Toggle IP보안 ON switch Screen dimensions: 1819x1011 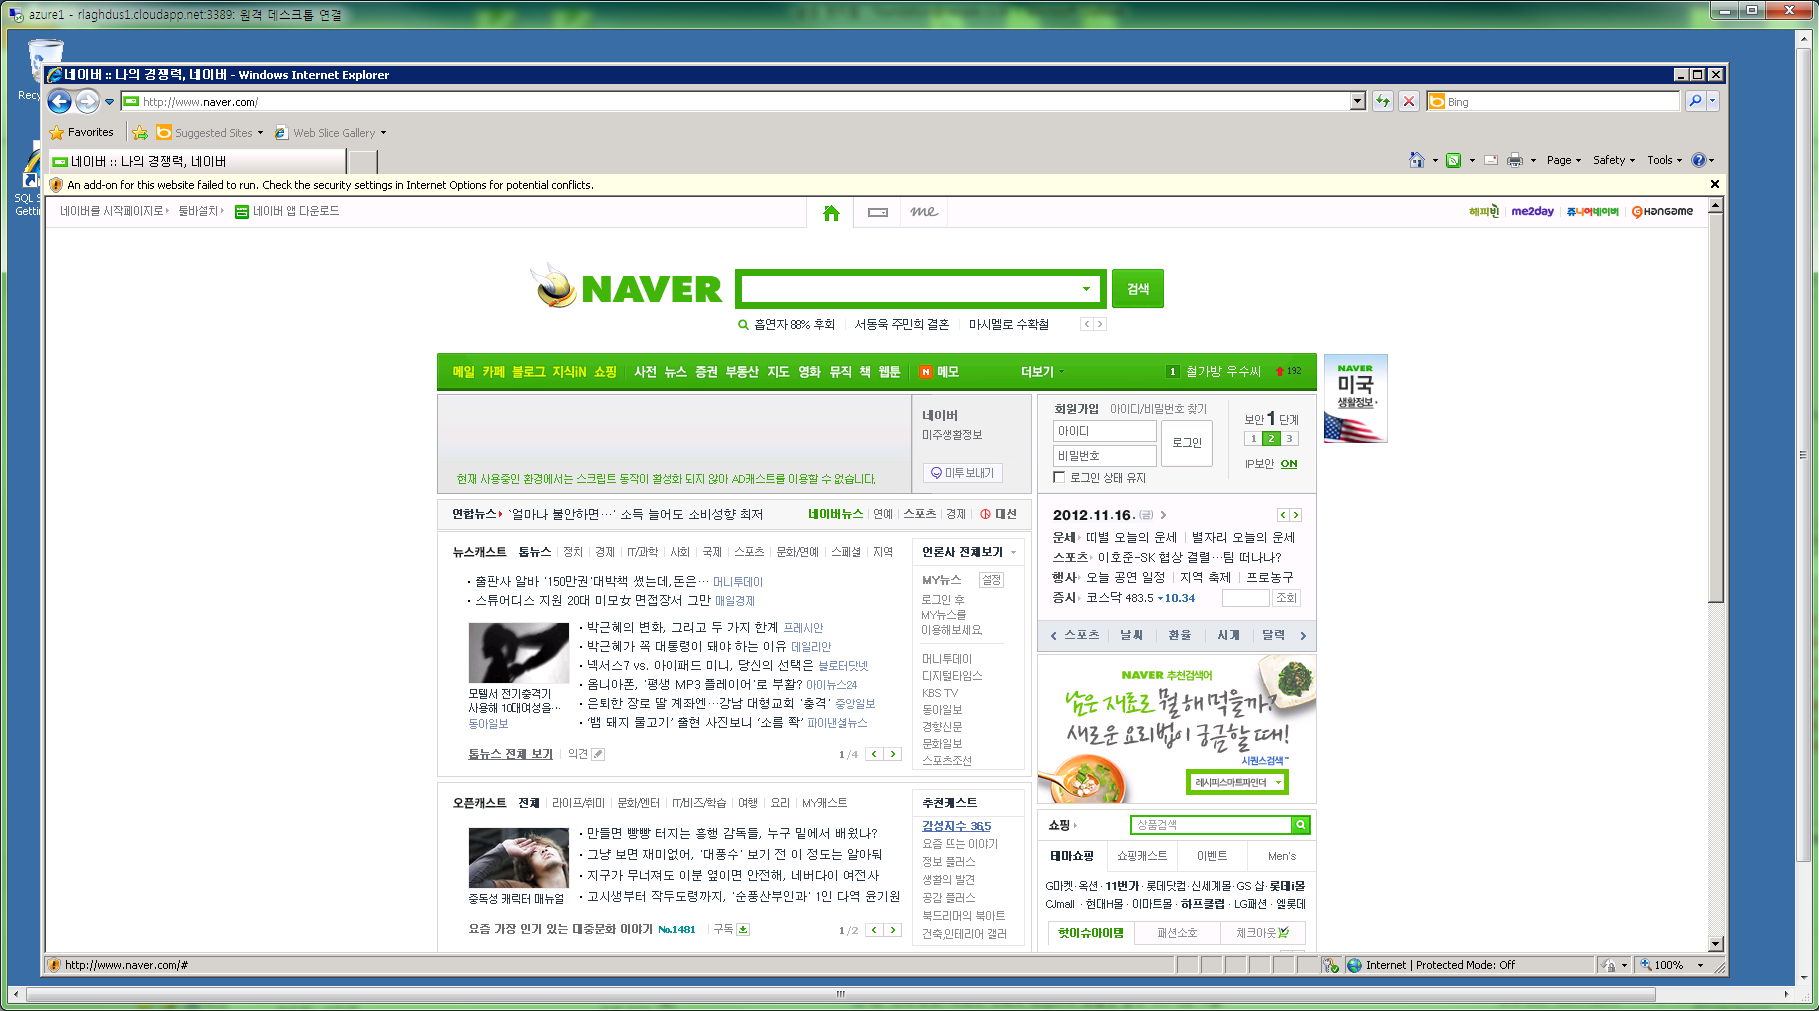pyautogui.click(x=1289, y=464)
